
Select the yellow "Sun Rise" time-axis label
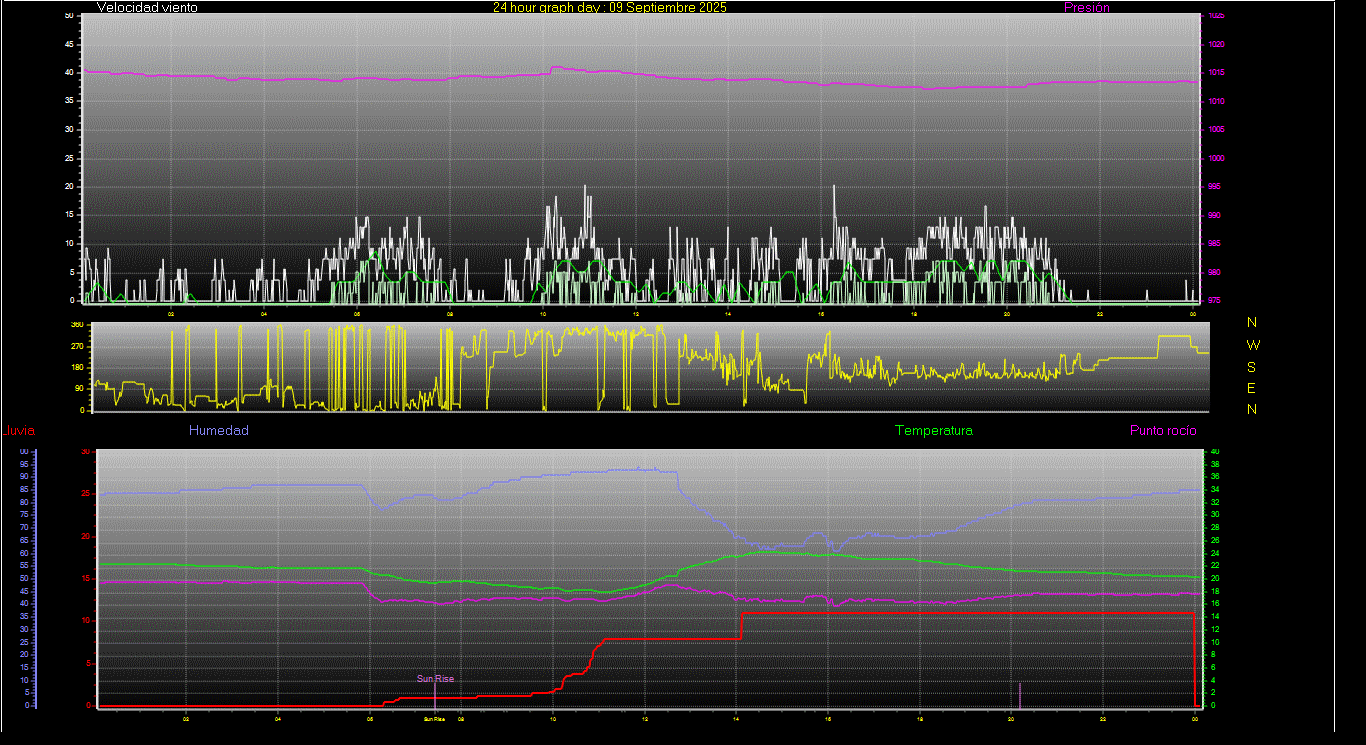click(x=434, y=719)
